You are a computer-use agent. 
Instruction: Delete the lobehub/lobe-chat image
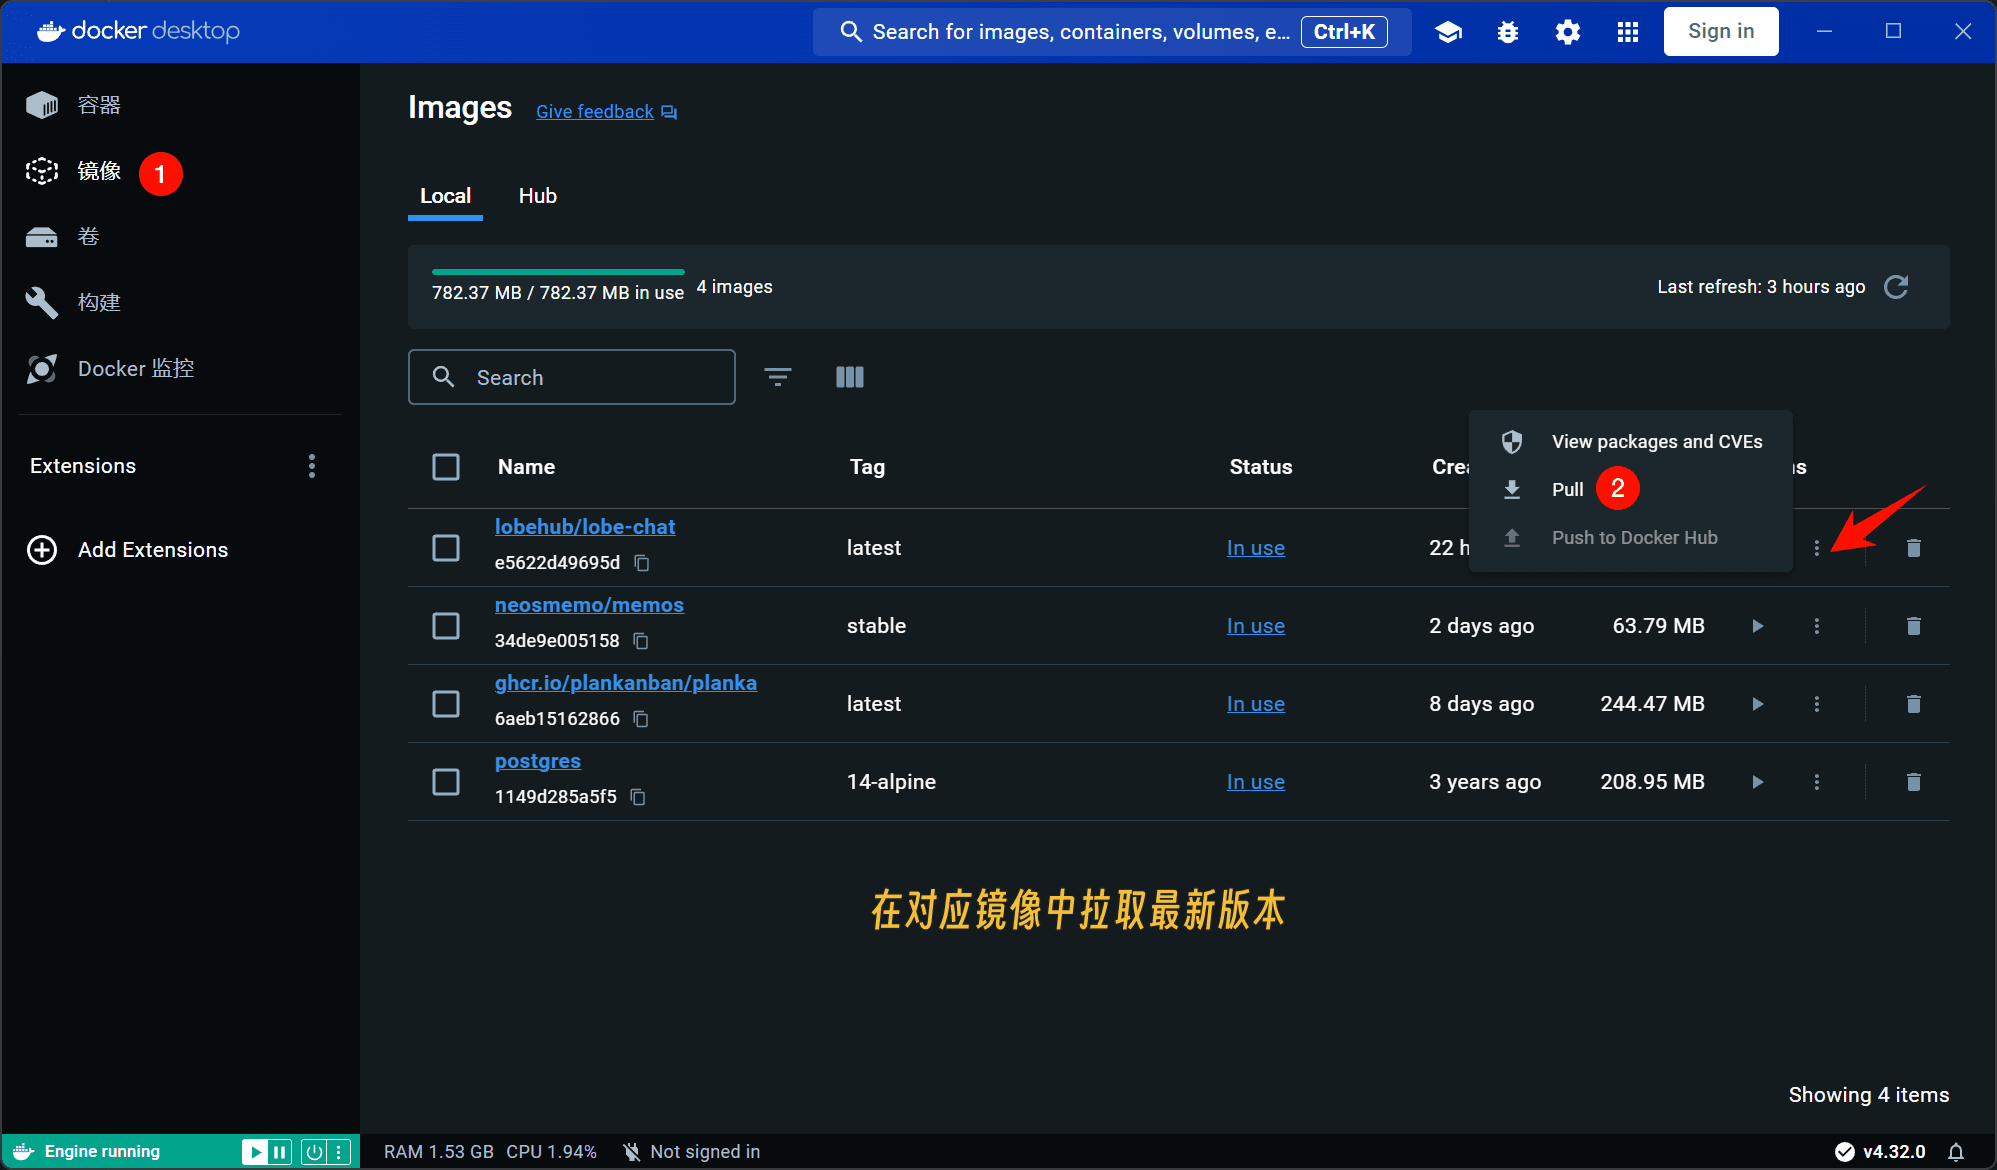(1914, 548)
